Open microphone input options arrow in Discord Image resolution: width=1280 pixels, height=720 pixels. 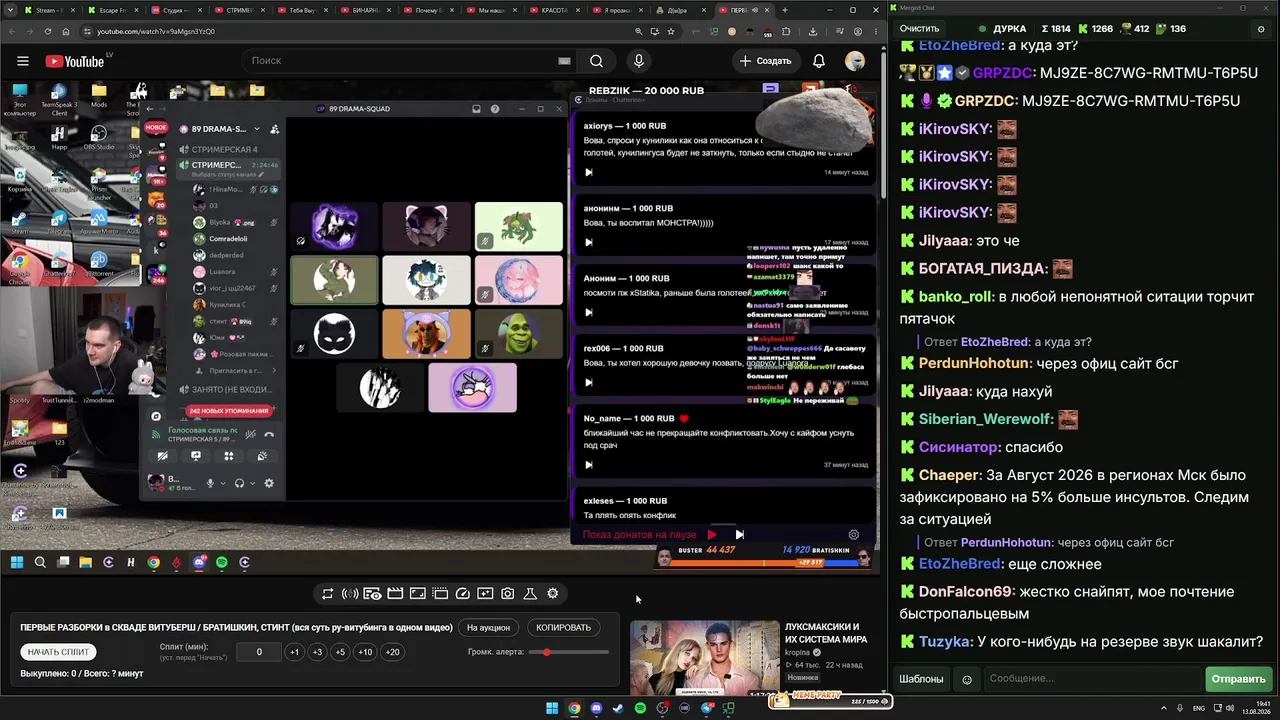click(x=222, y=484)
